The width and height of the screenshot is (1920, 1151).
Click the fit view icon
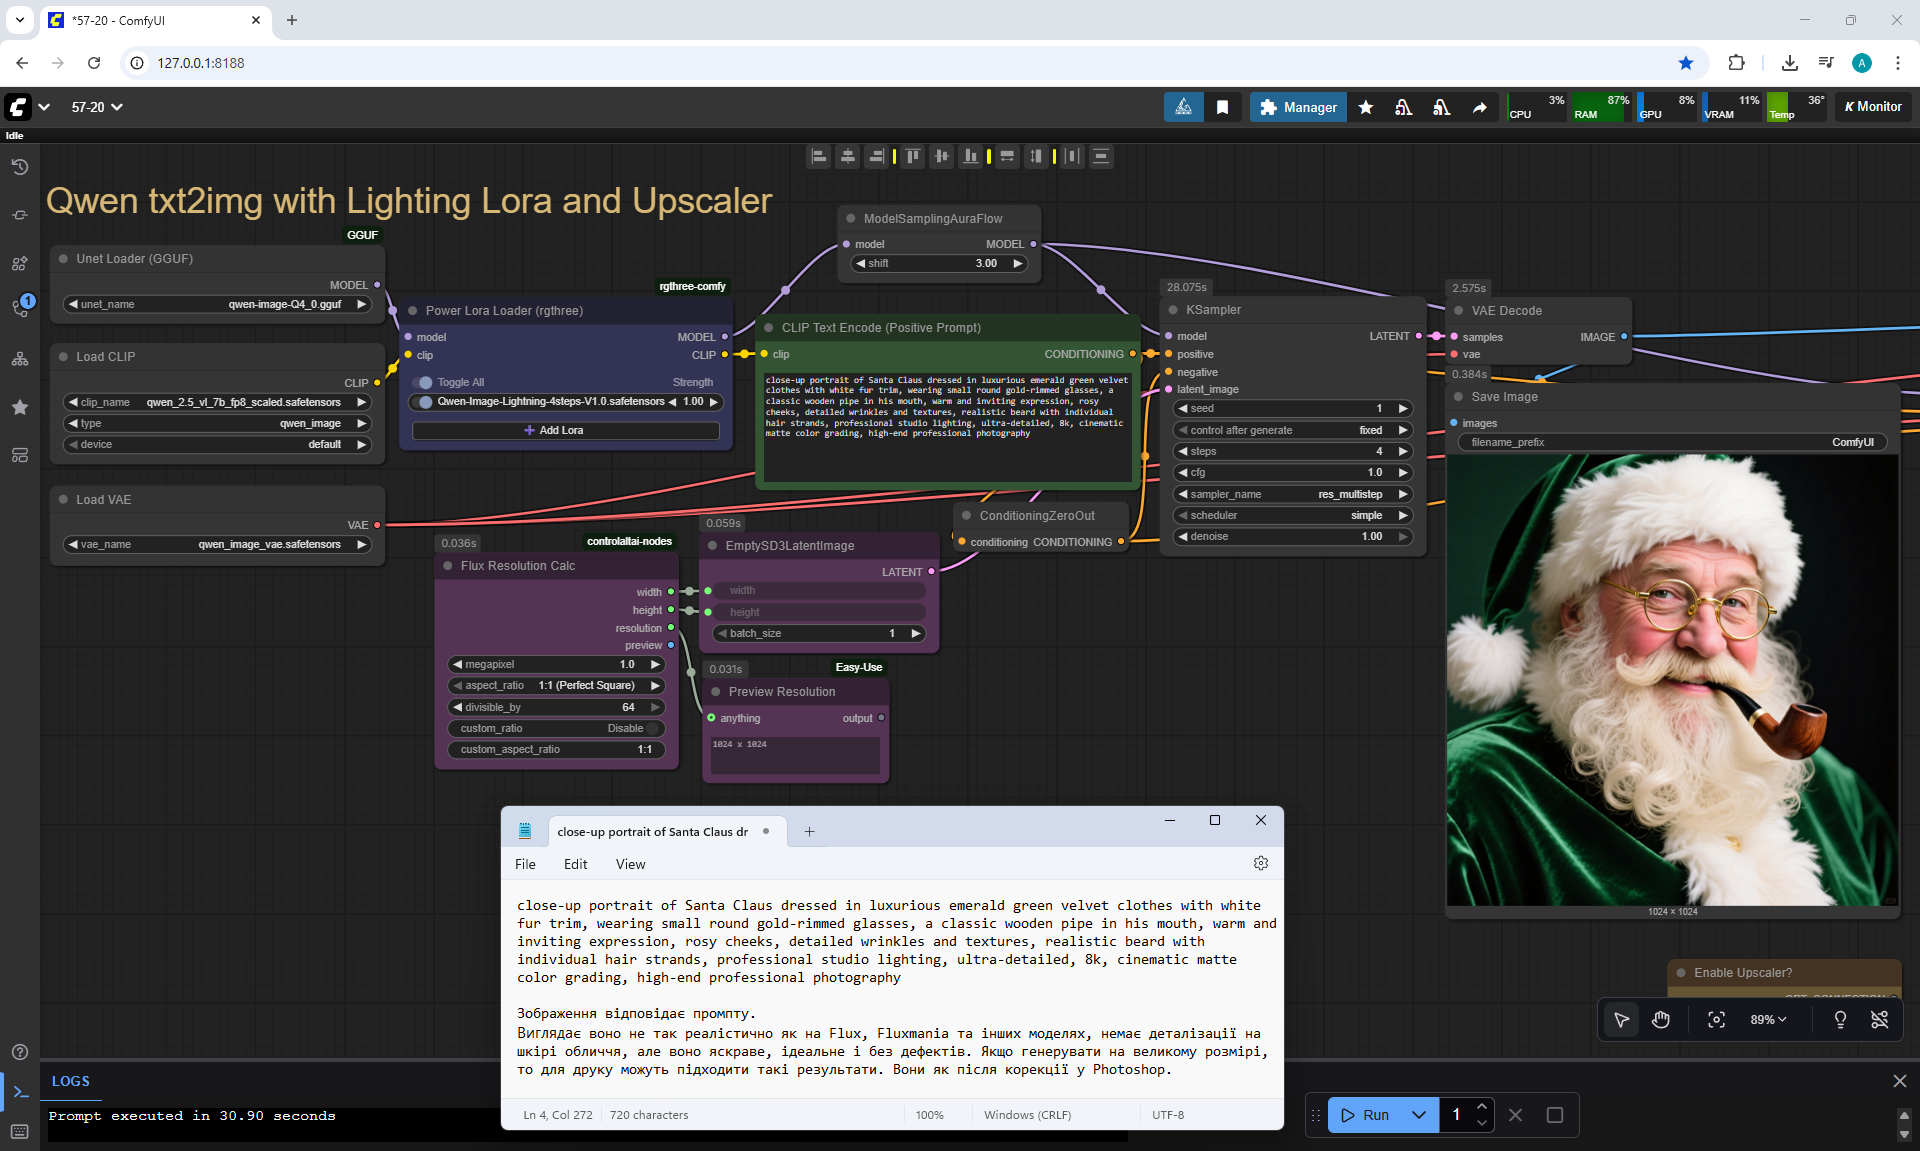[1716, 1019]
